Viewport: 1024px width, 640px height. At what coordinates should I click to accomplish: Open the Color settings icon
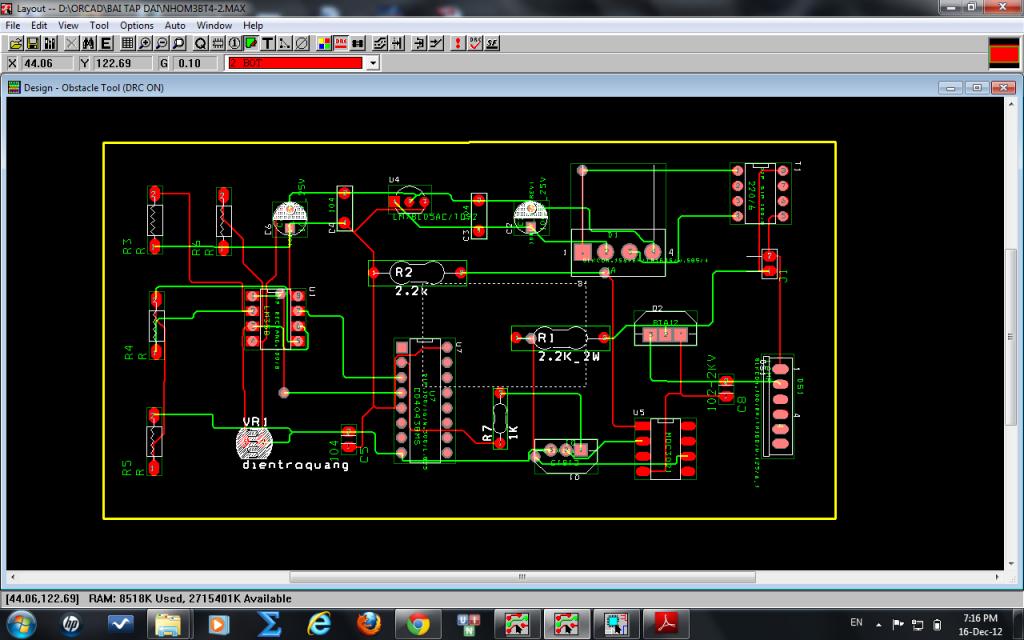point(324,44)
